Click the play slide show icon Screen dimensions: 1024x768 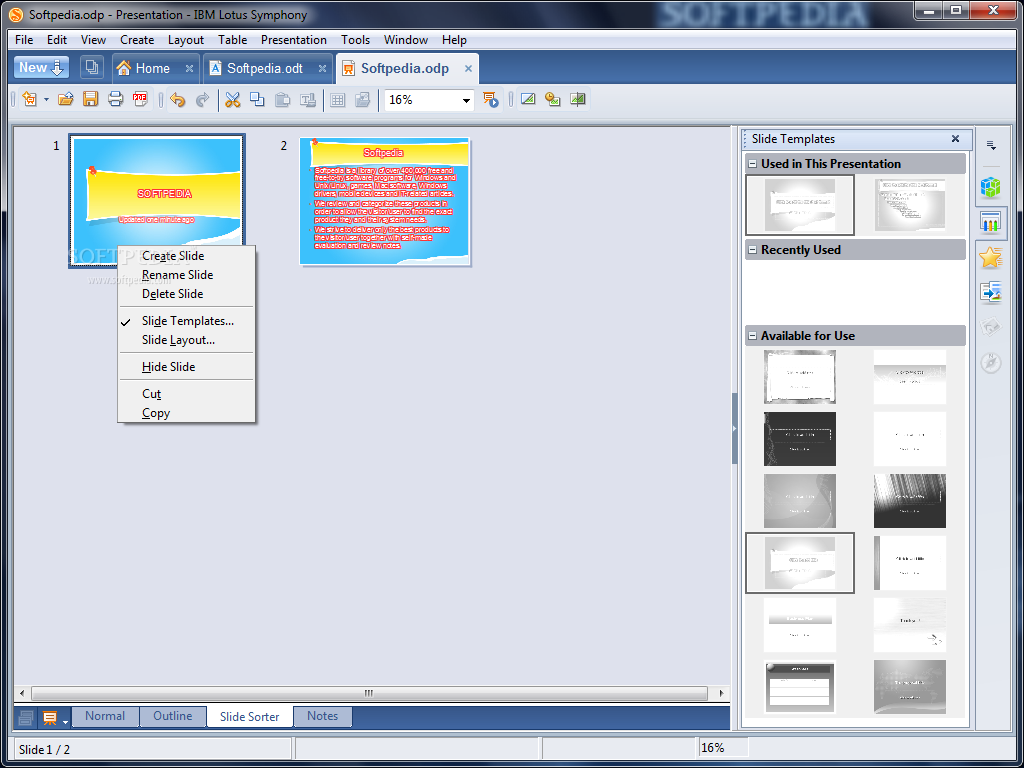[490, 99]
